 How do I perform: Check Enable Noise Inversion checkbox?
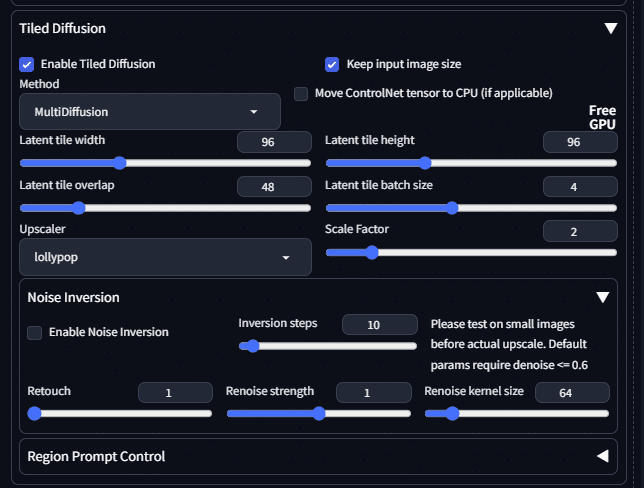pos(34,333)
